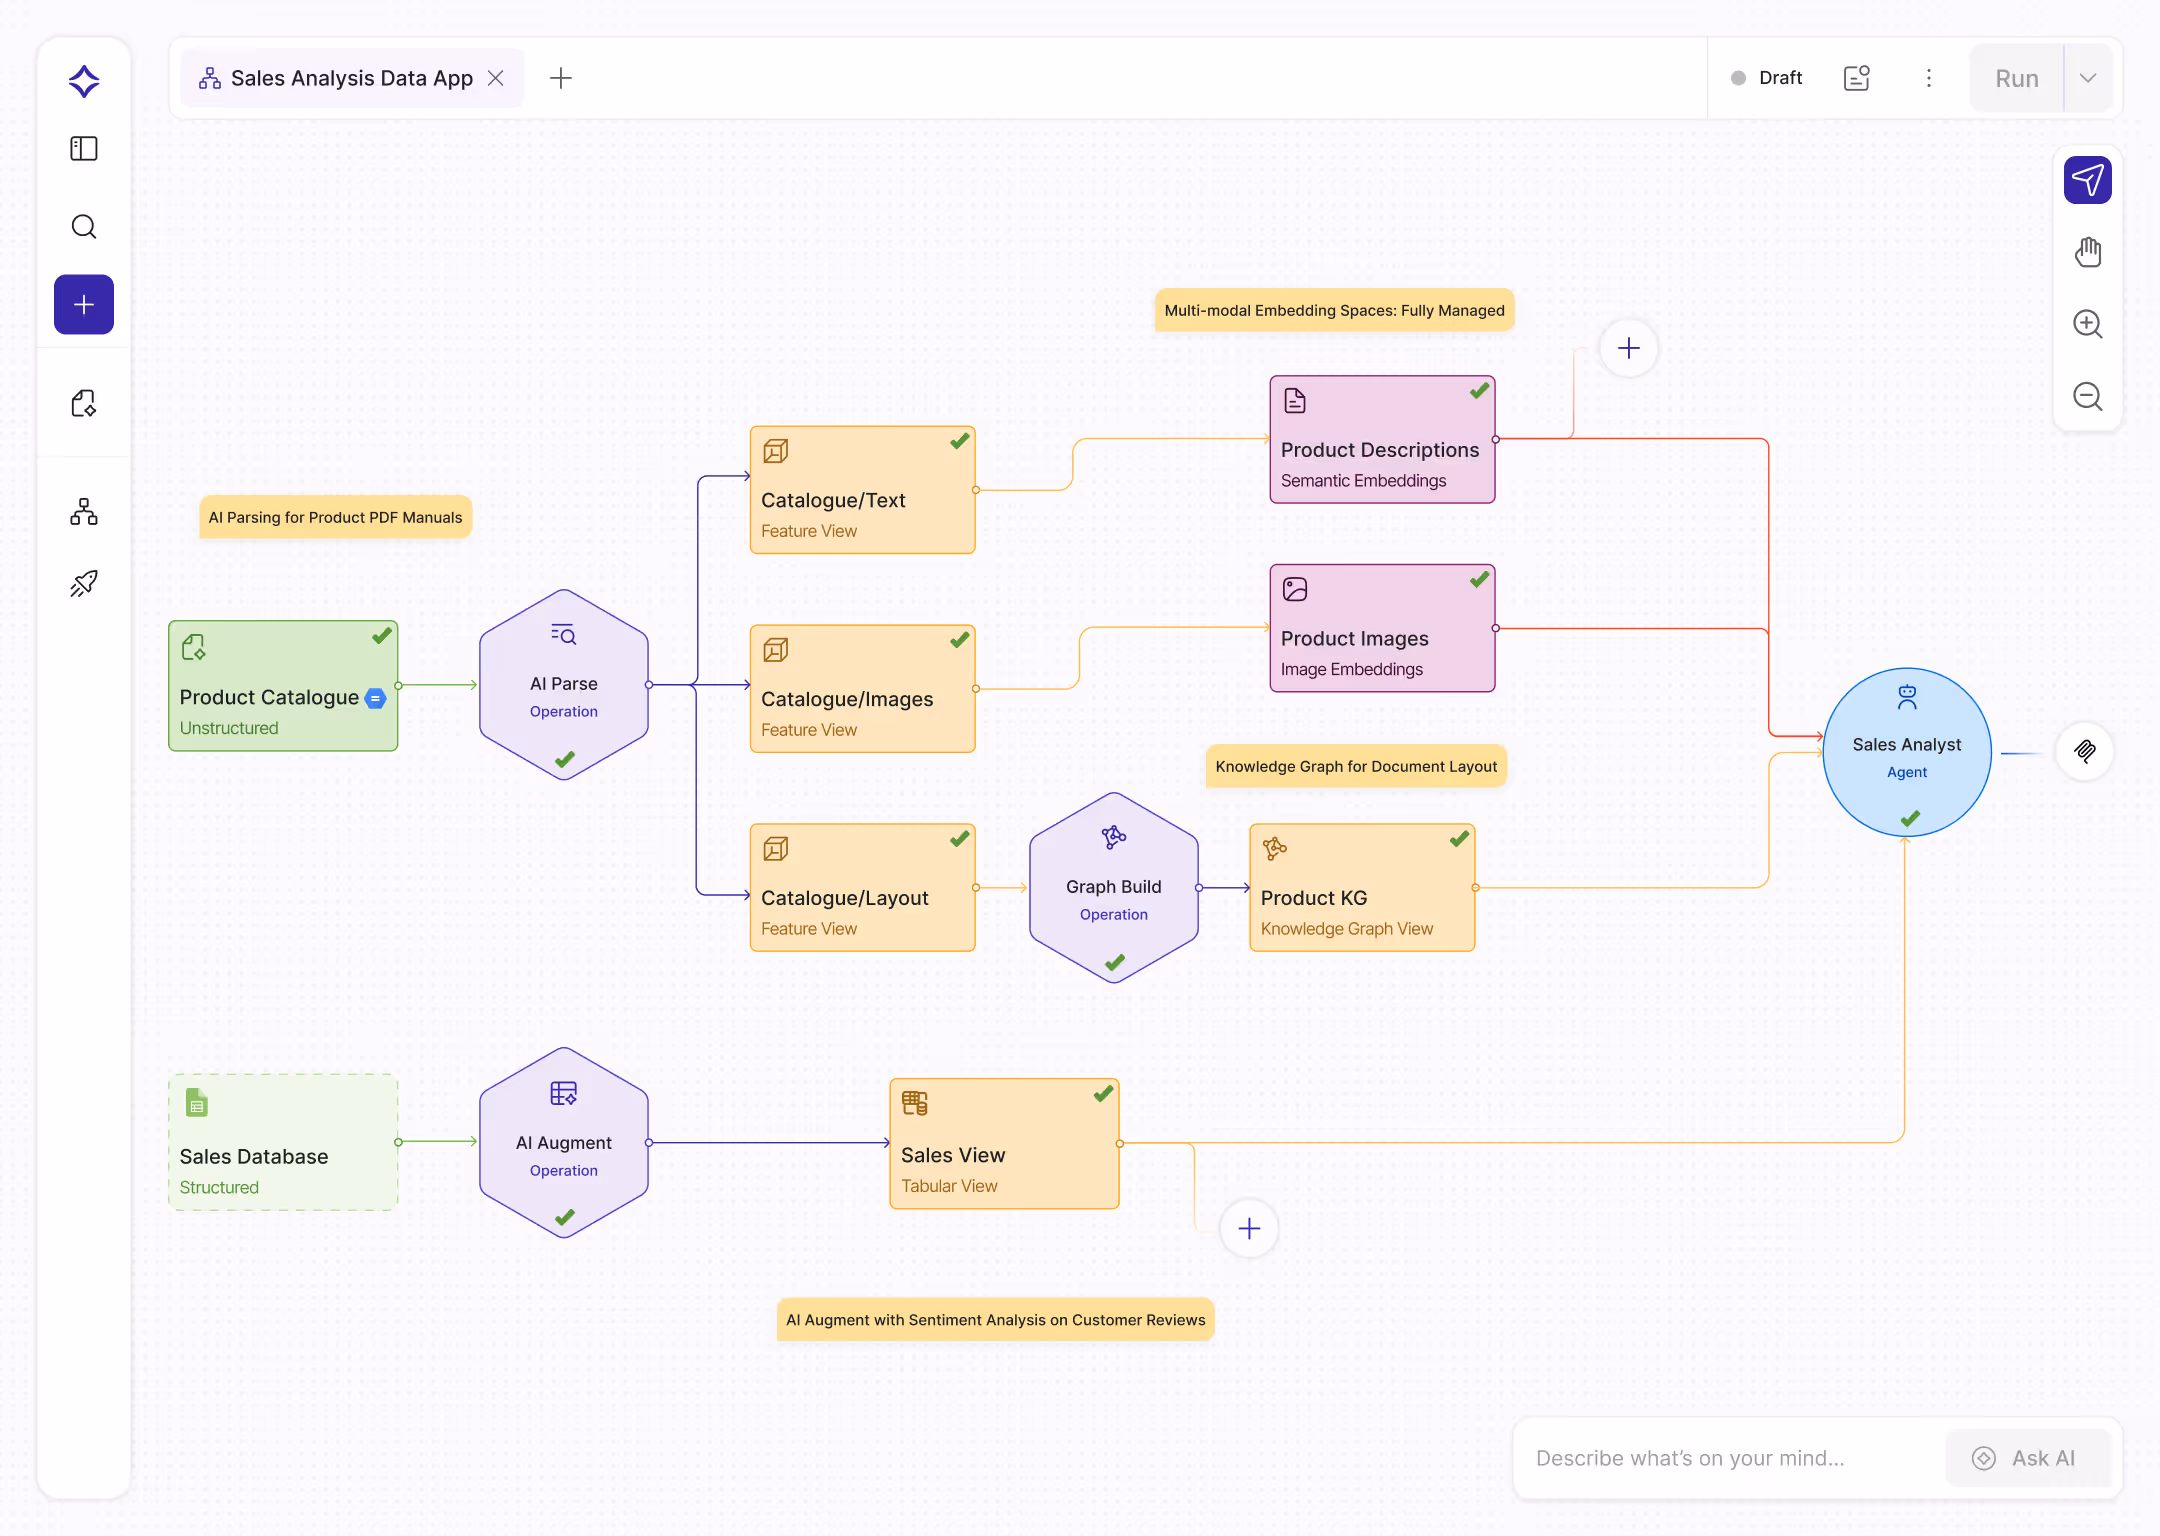Click the rocket deployment icon in the sidebar
Image resolution: width=2160 pixels, height=1536 pixels.
click(84, 583)
